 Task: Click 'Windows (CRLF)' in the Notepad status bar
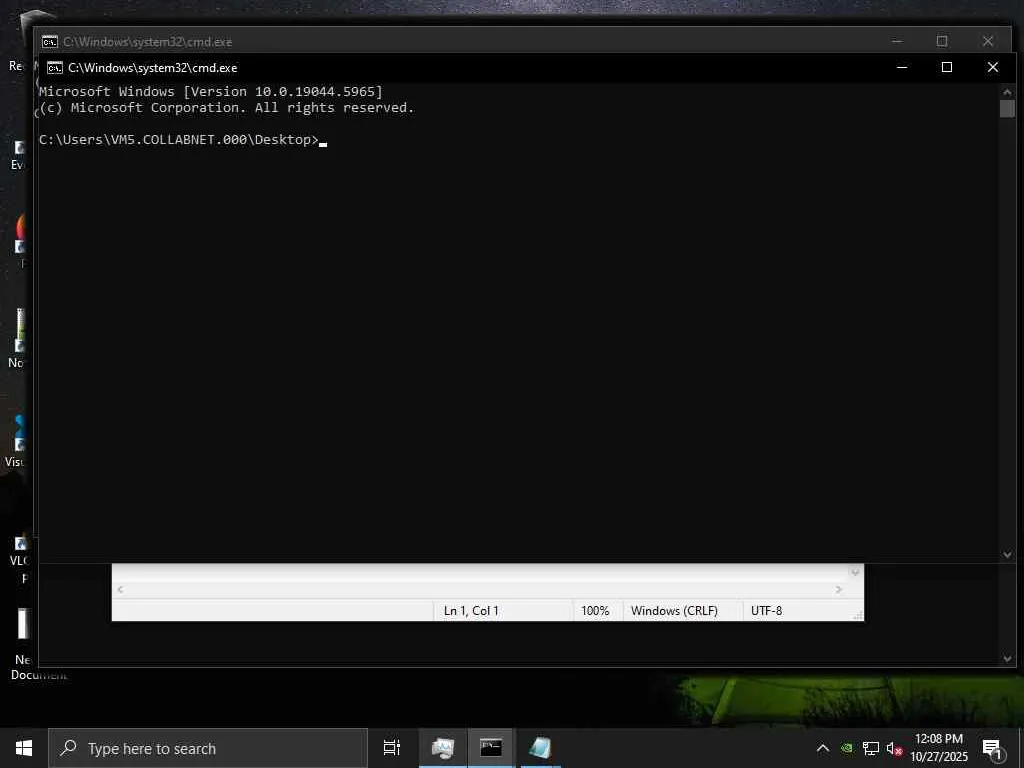[674, 611]
